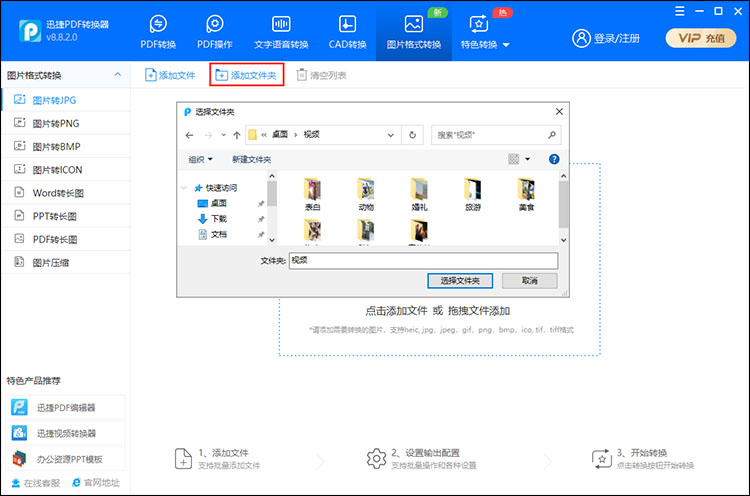Select 快速访问 in the navigation tree
The width and height of the screenshot is (750, 496).
coord(216,188)
